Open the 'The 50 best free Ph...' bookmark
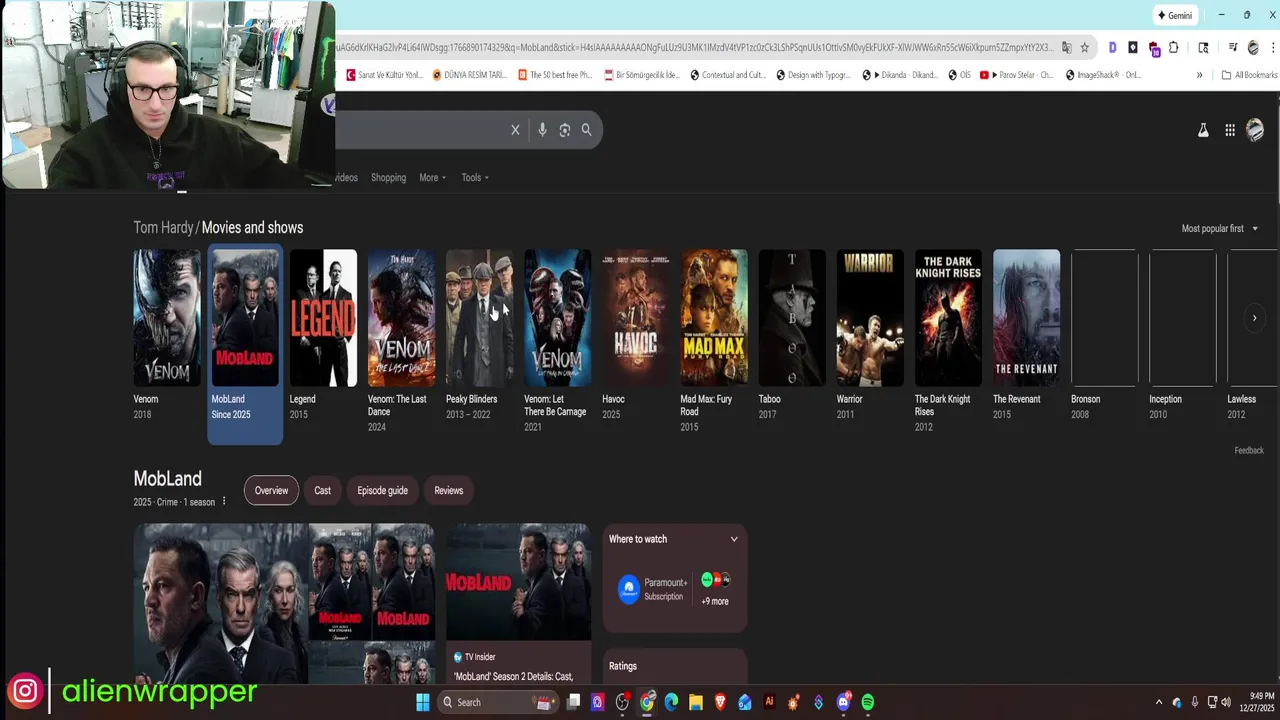This screenshot has width=1280, height=720. coord(555,75)
